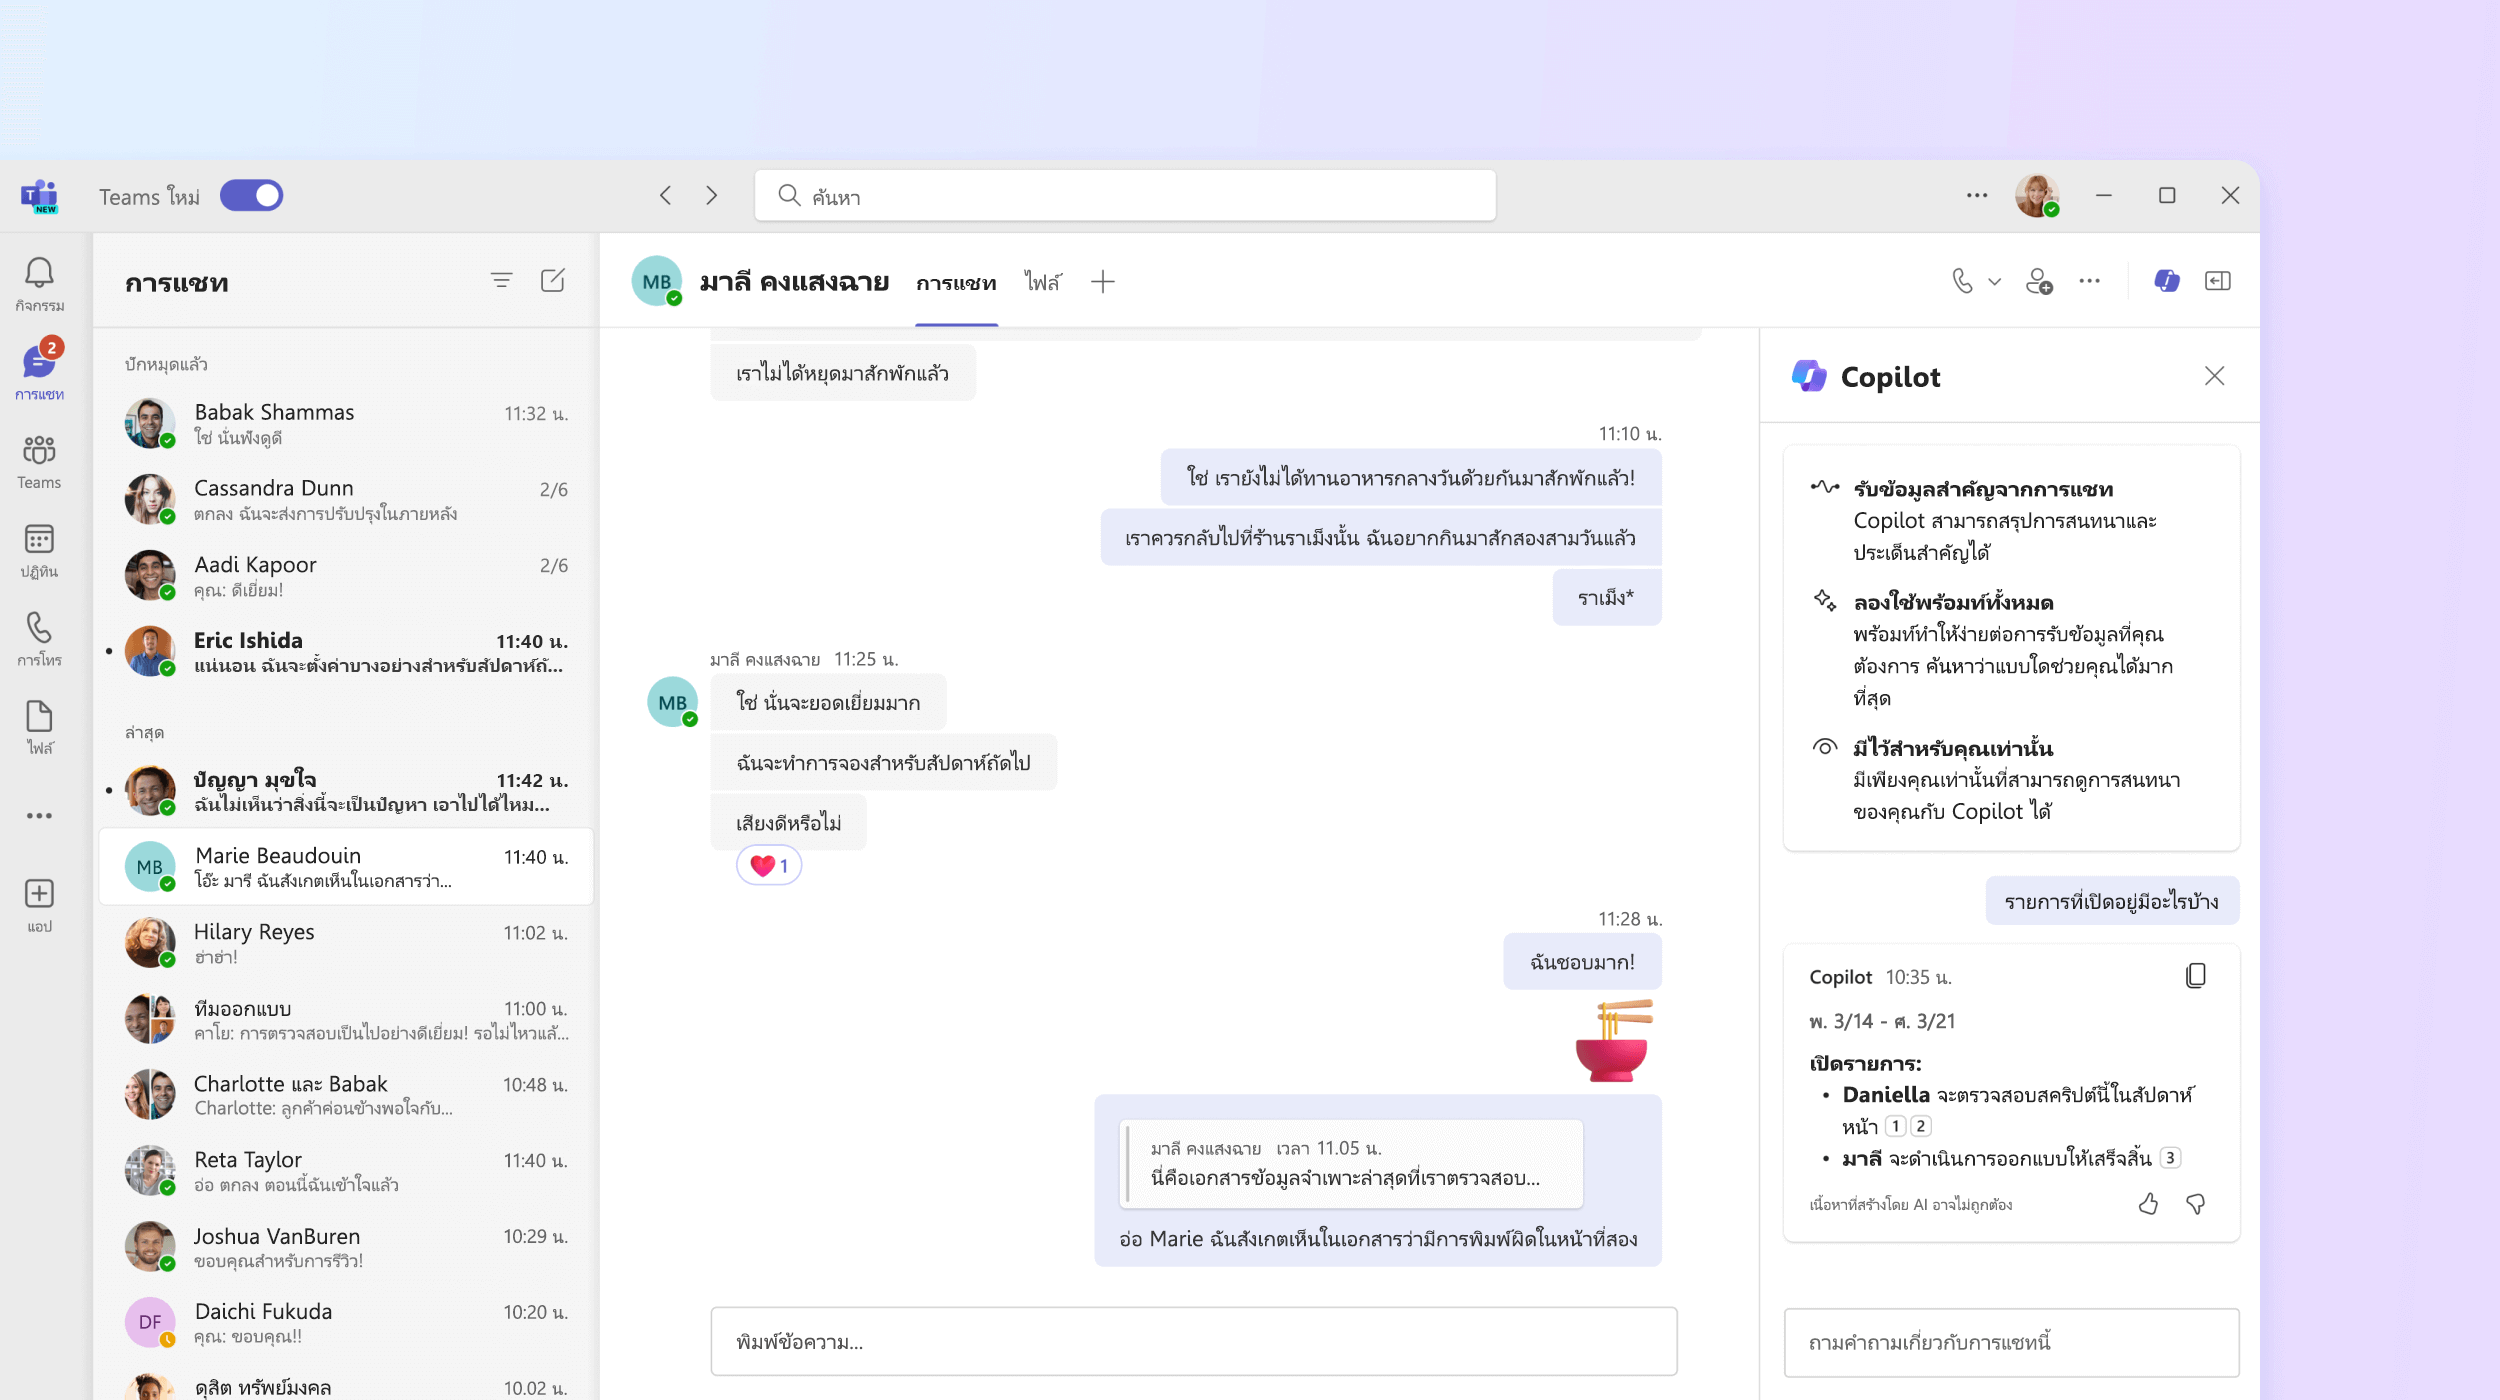Open chat with Babak Shammas
Screen dimensions: 2500x1400
(x=346, y=424)
